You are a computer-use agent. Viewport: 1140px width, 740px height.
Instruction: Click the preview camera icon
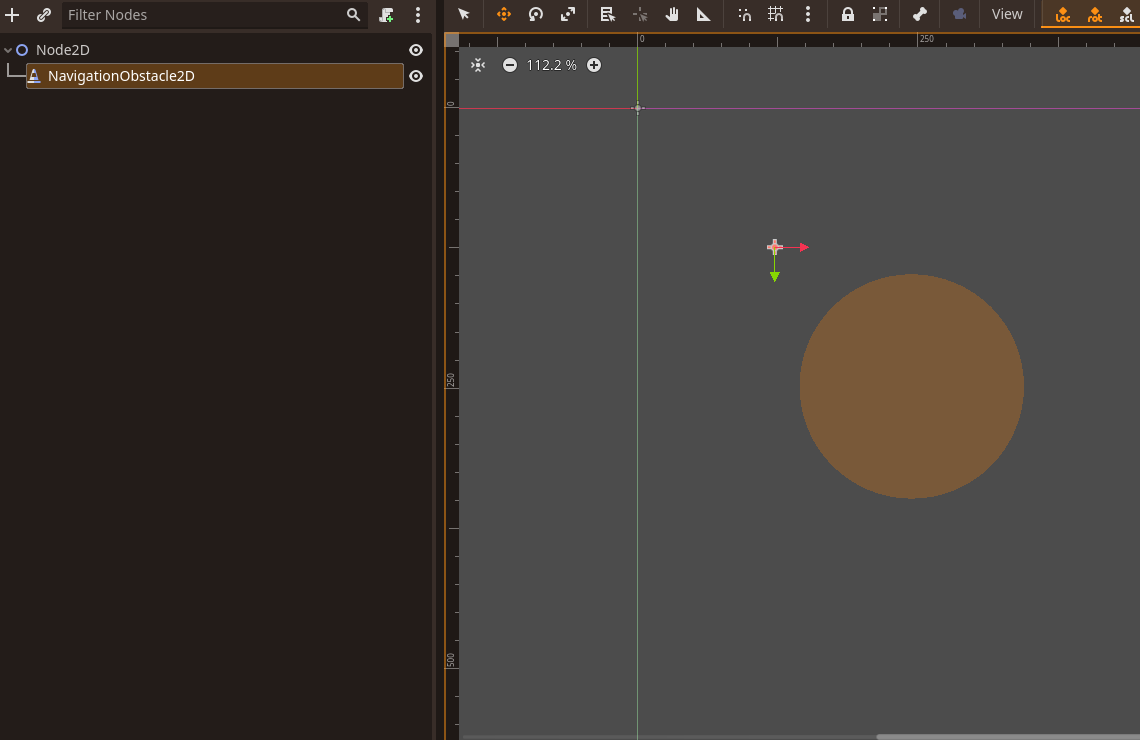tap(958, 14)
